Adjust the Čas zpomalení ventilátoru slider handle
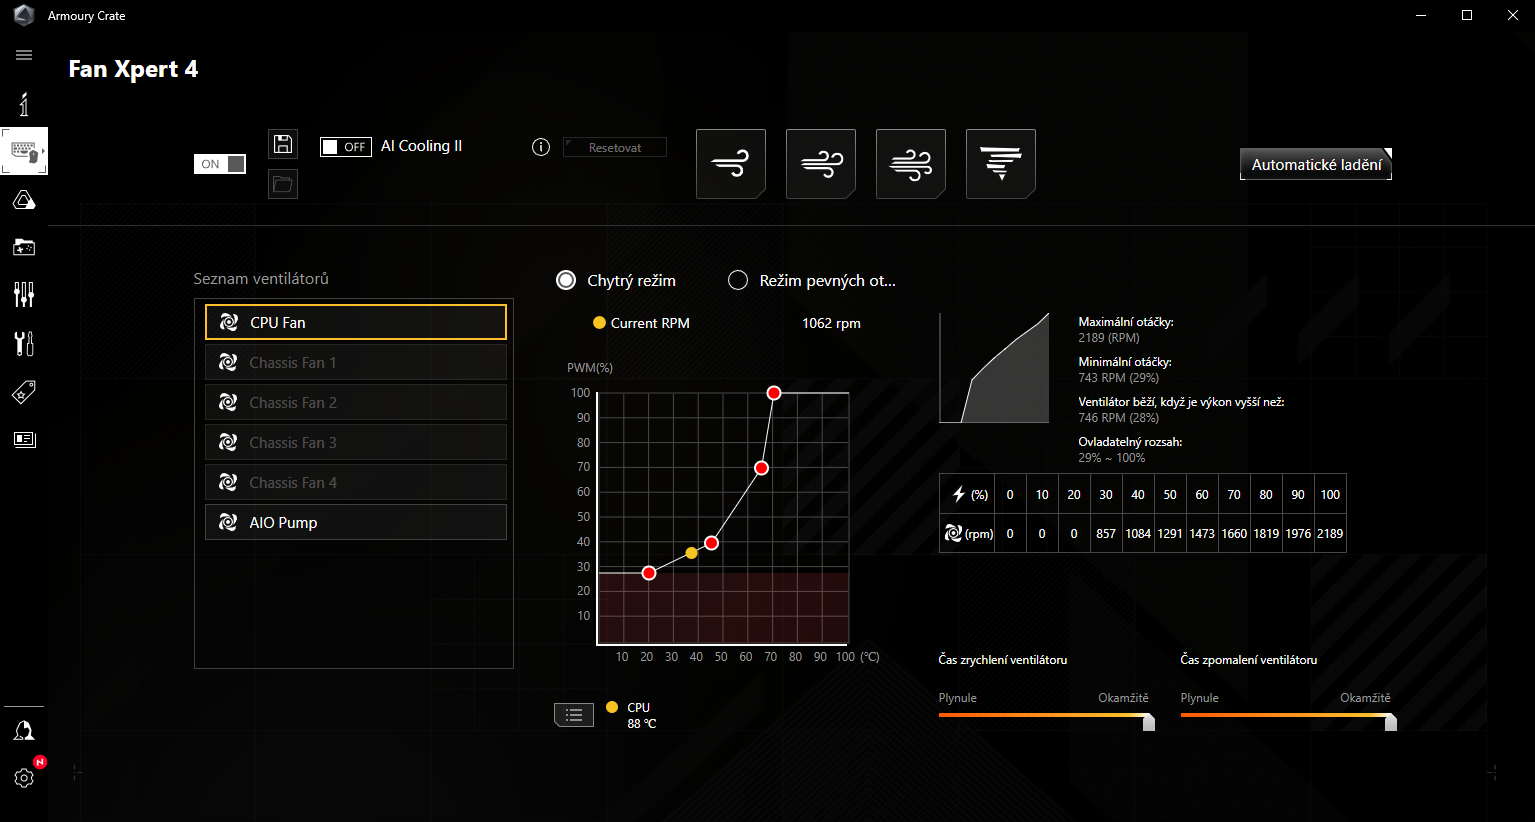Viewport: 1535px width, 822px height. coord(1391,722)
